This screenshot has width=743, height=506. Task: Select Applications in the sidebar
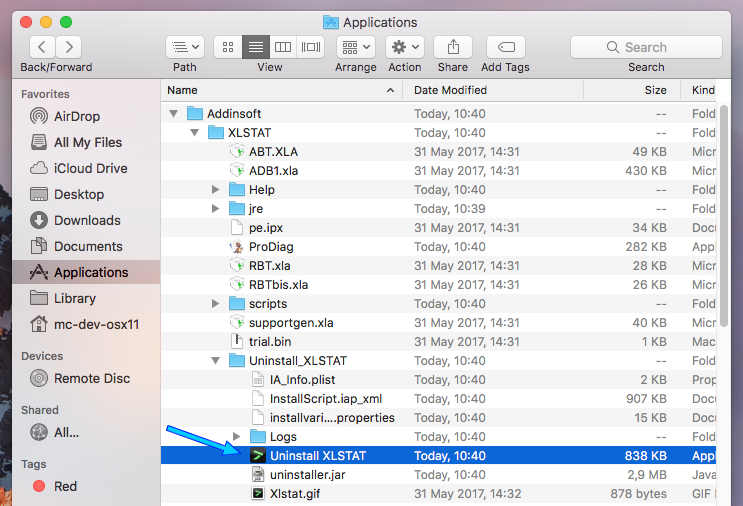pos(86,272)
